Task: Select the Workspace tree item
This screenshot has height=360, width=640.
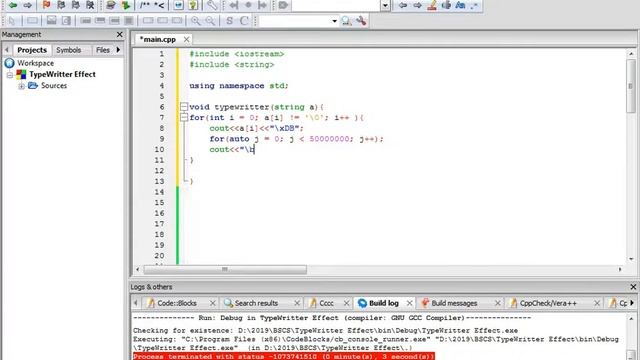Action: 36,63
